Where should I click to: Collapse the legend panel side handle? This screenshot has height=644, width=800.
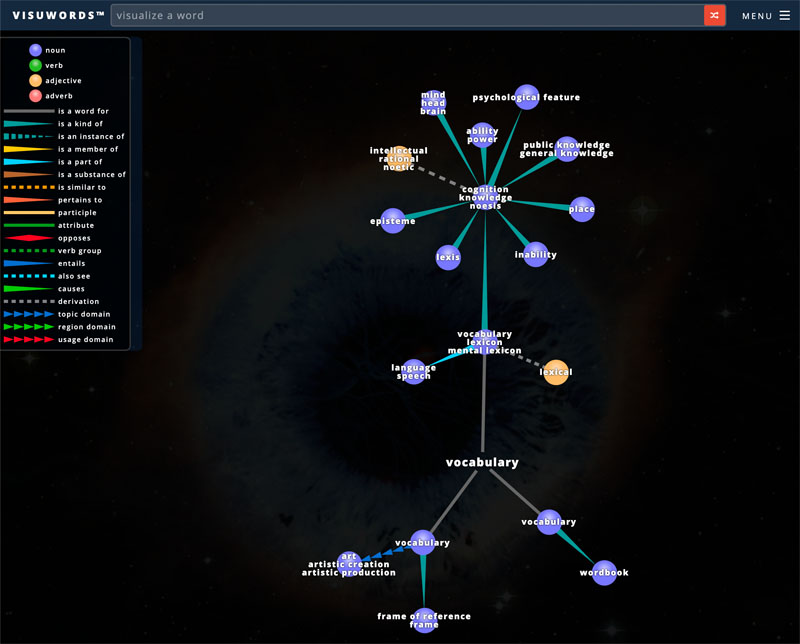click(136, 194)
